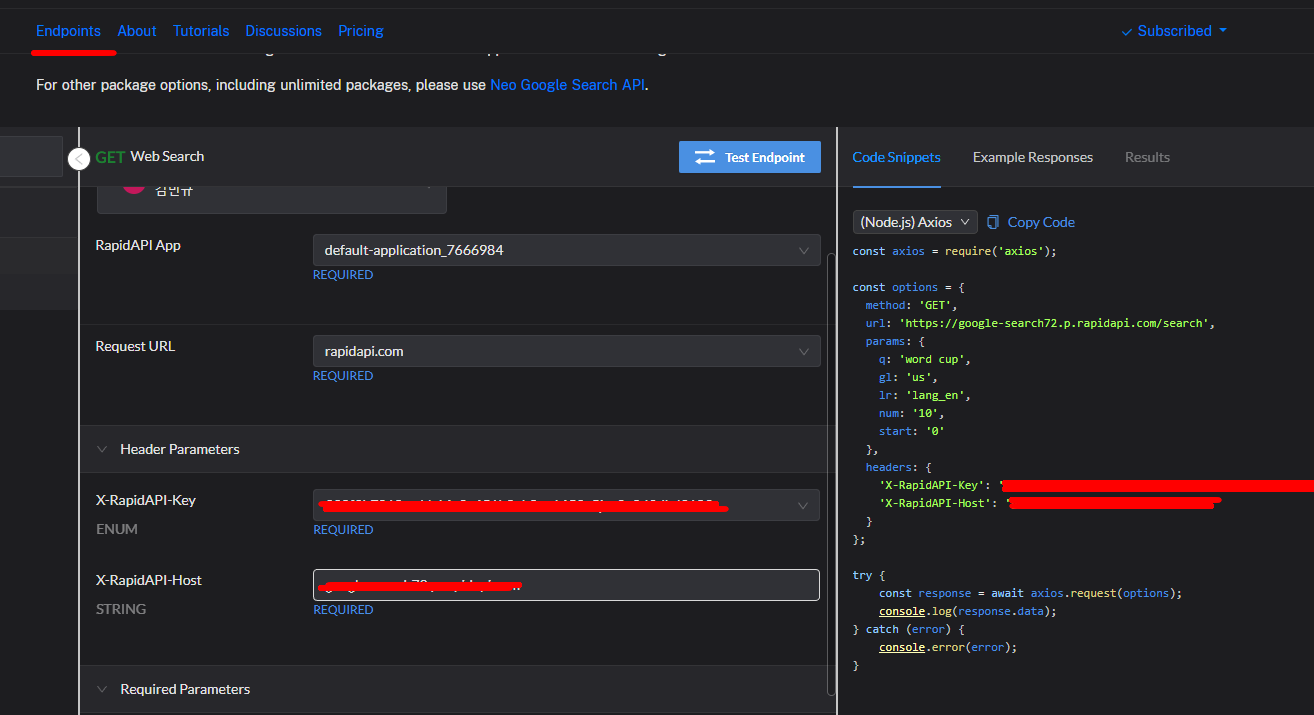
Task: Click the X-RapidAPI-Key label
Action: [x=146, y=500]
